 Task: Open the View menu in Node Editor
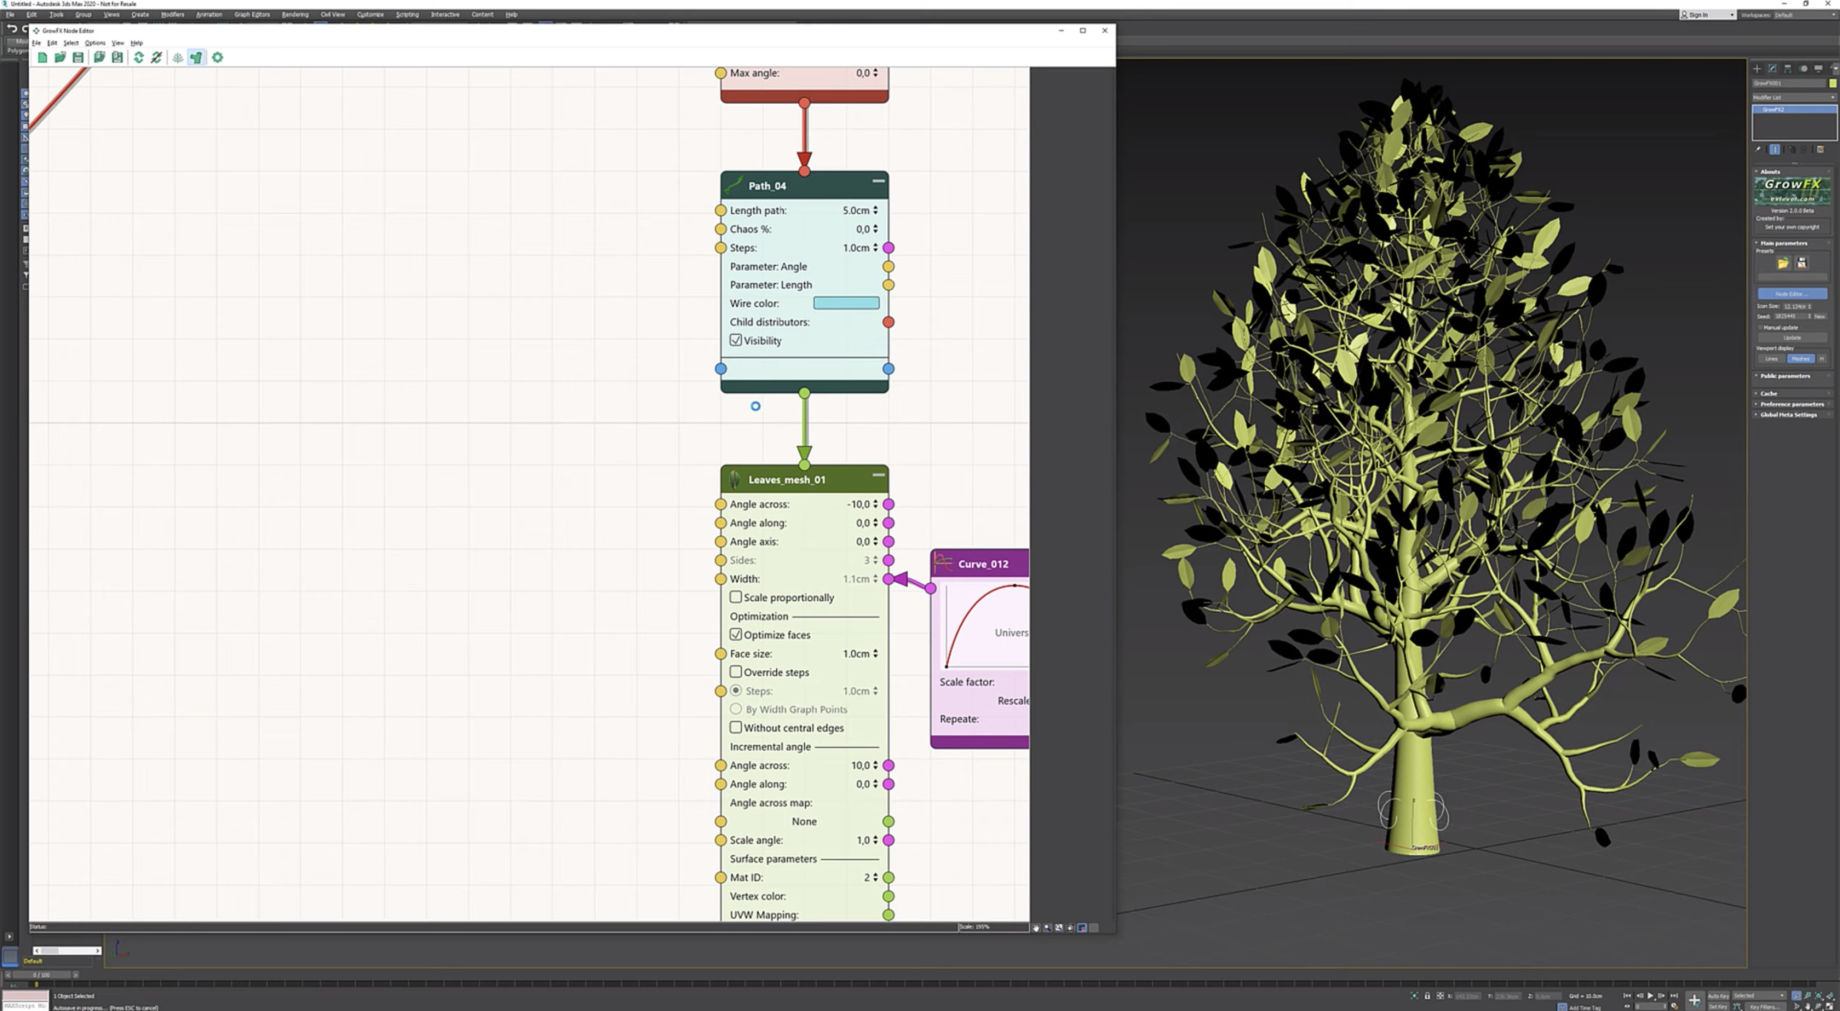click(x=118, y=43)
